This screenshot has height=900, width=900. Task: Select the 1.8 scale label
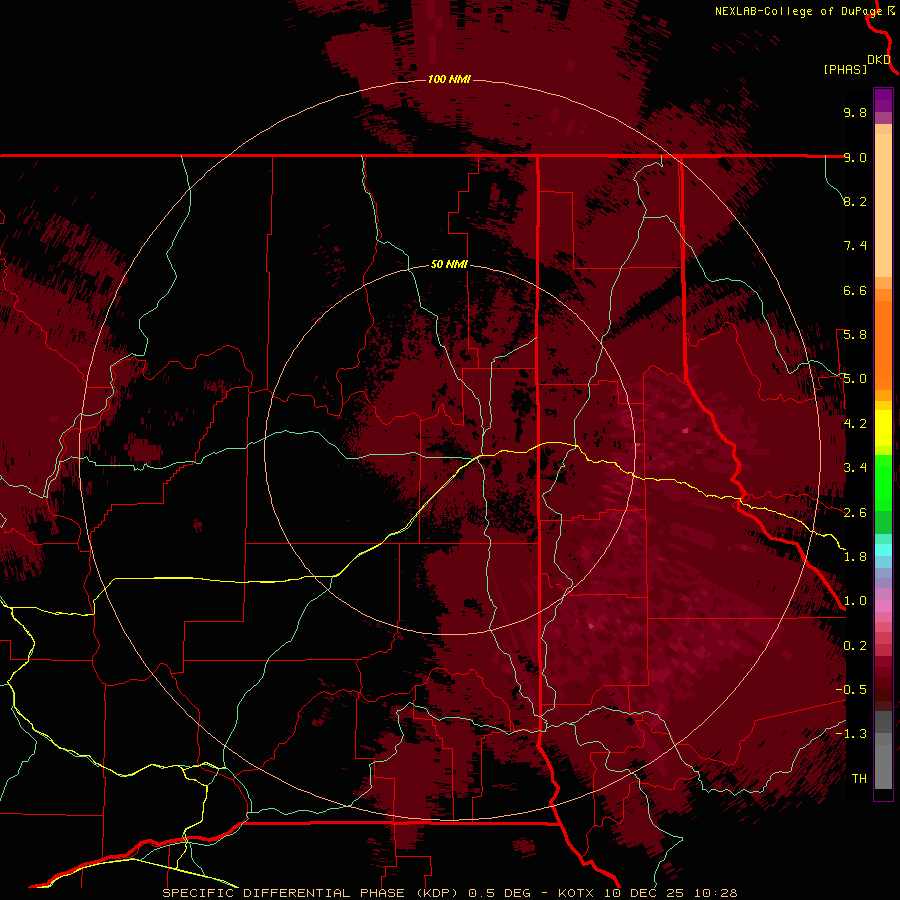[x=855, y=557]
